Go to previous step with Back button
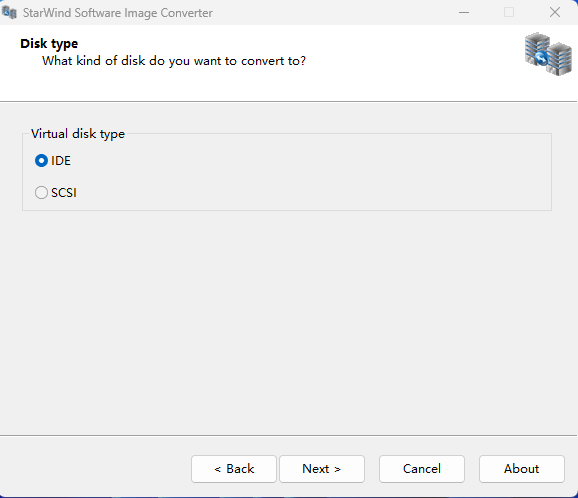 click(234, 469)
